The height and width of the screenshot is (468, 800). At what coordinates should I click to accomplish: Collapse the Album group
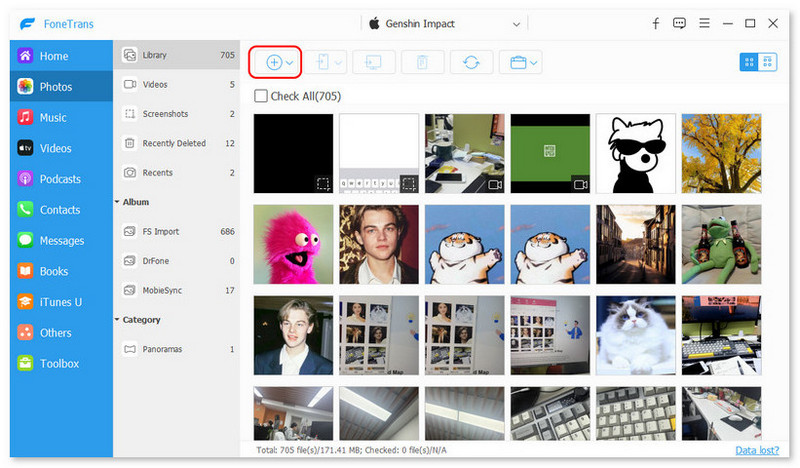tap(117, 202)
